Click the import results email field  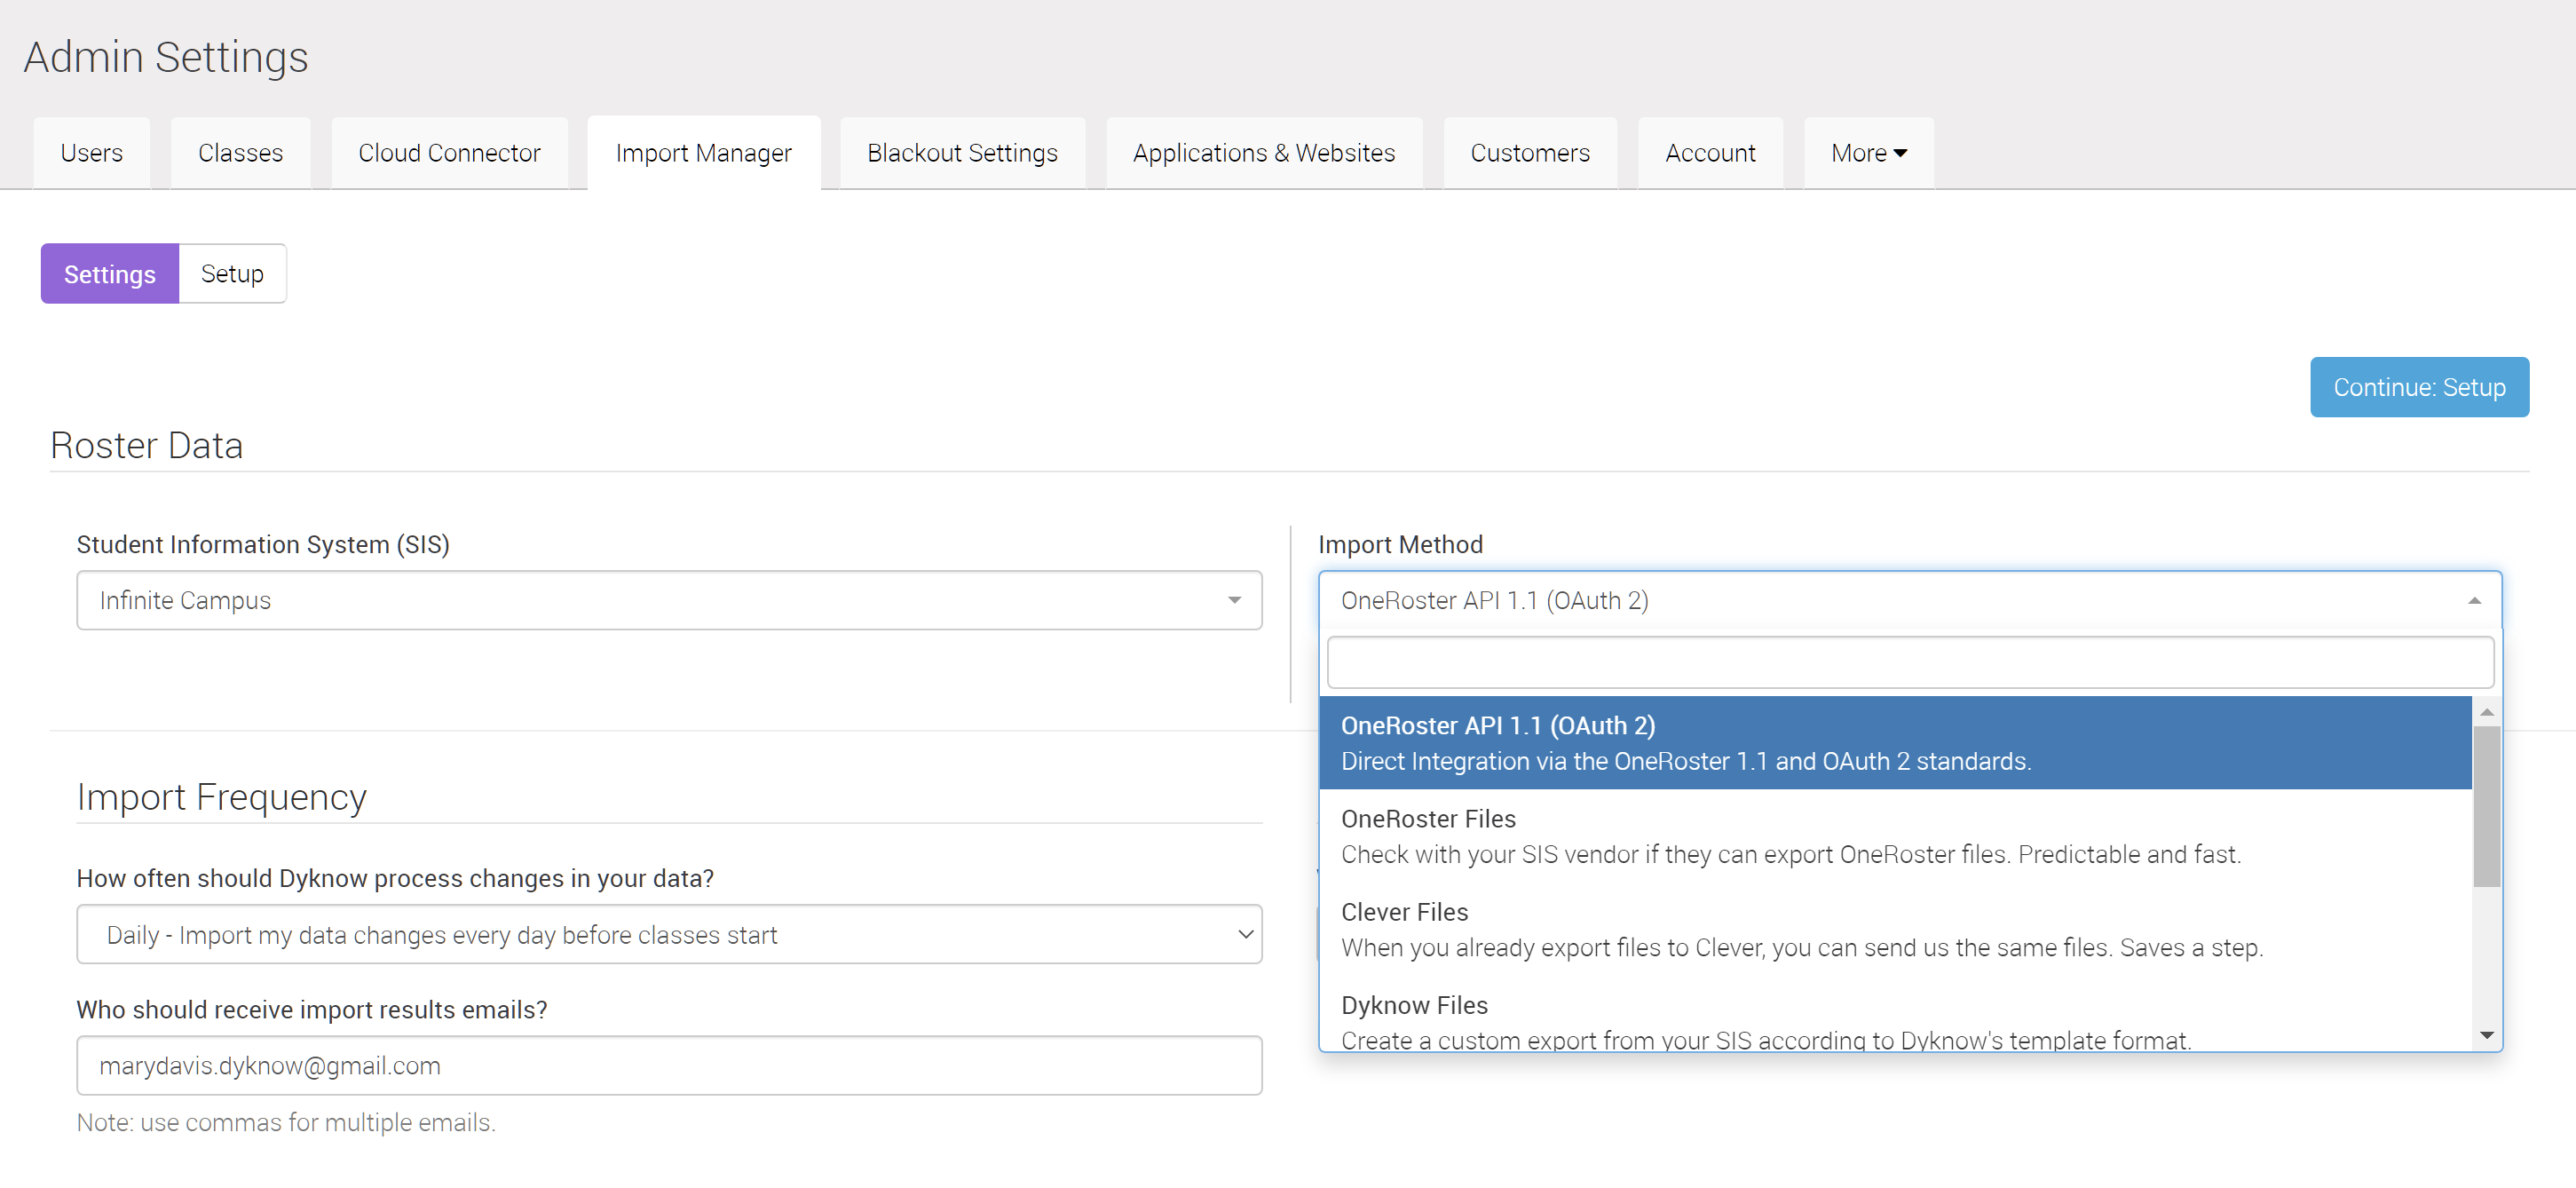coord(669,1065)
